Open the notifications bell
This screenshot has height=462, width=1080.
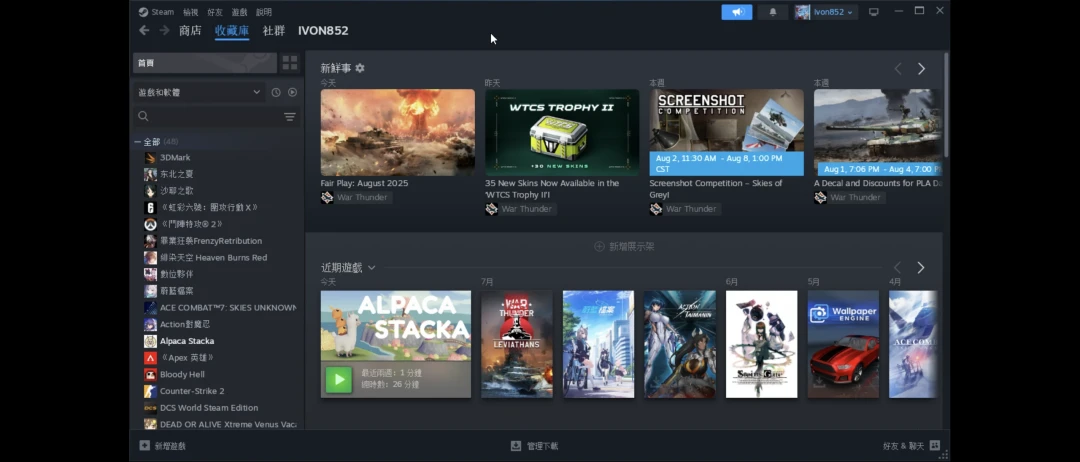click(772, 12)
